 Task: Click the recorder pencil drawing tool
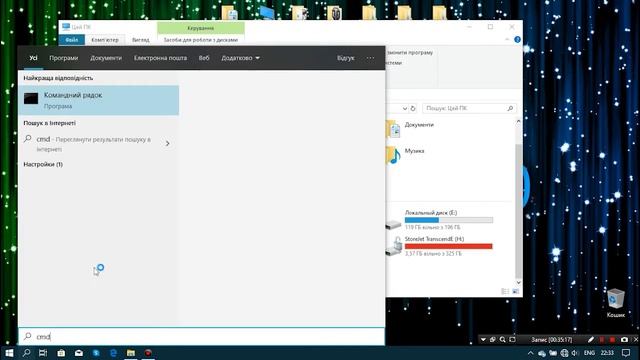(x=591, y=340)
